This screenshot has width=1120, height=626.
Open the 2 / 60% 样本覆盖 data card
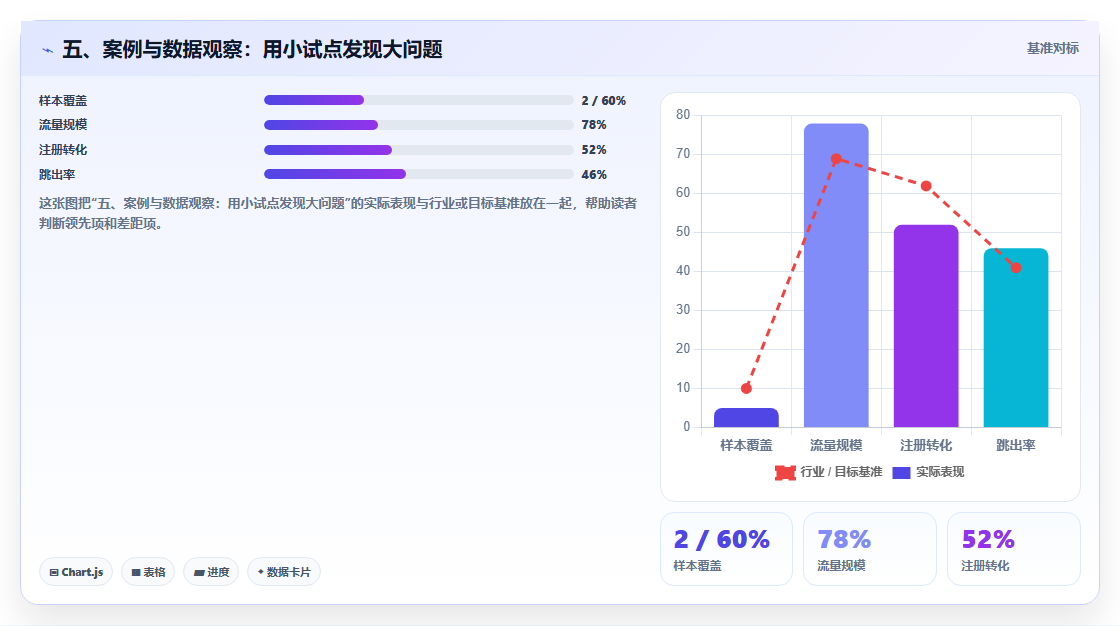[x=726, y=549]
